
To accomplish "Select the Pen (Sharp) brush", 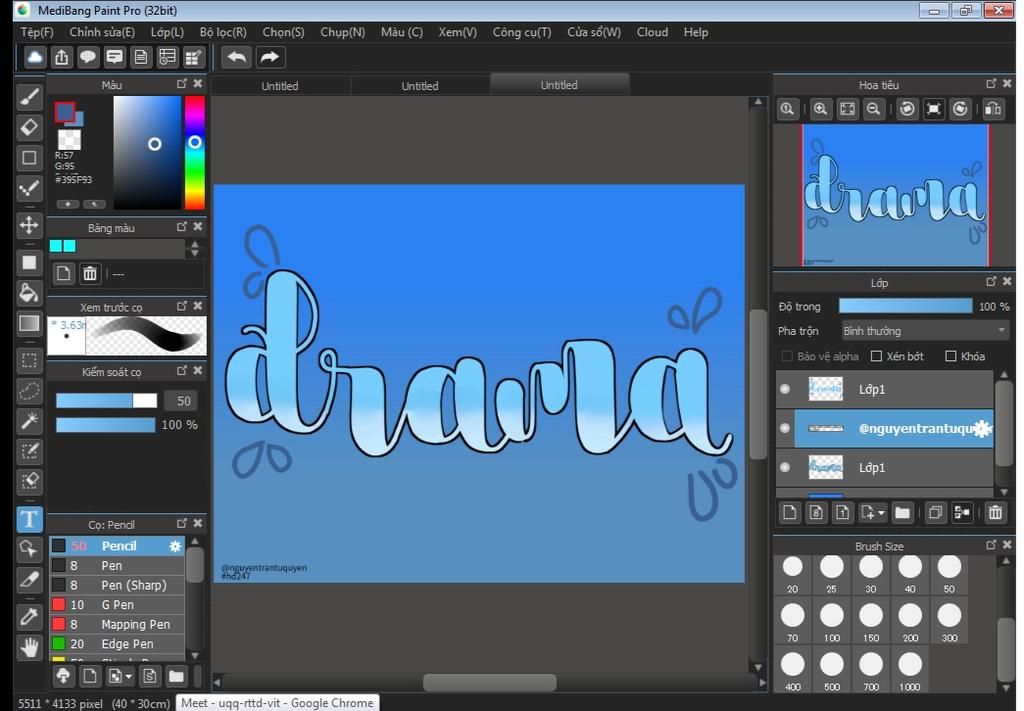I will tap(118, 585).
